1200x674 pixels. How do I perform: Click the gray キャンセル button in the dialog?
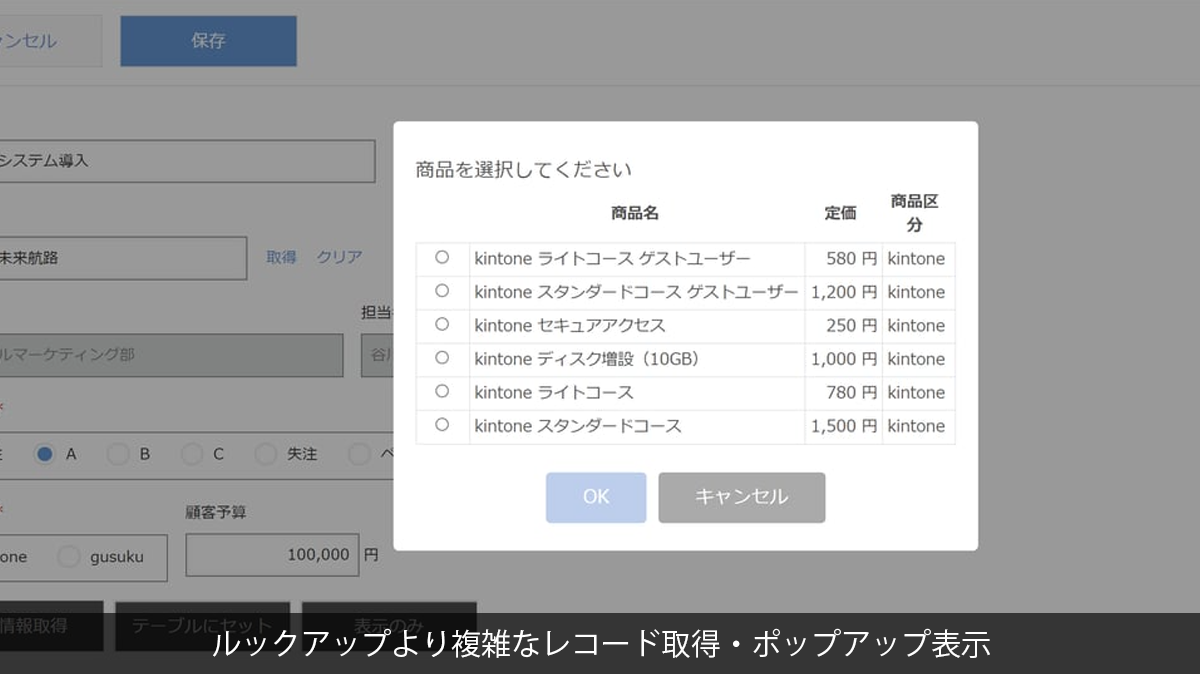tap(742, 497)
